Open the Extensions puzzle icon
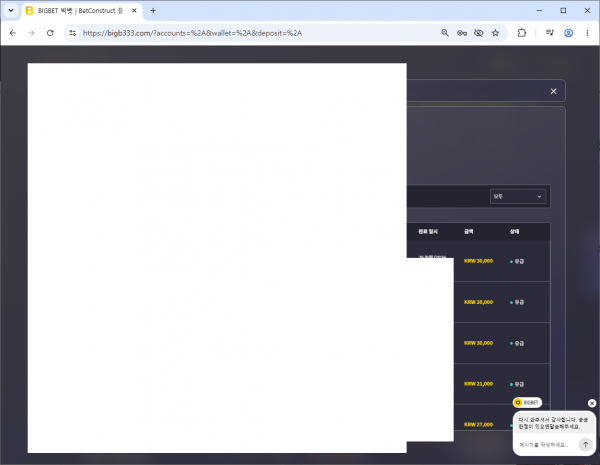600x465 pixels. click(x=522, y=33)
